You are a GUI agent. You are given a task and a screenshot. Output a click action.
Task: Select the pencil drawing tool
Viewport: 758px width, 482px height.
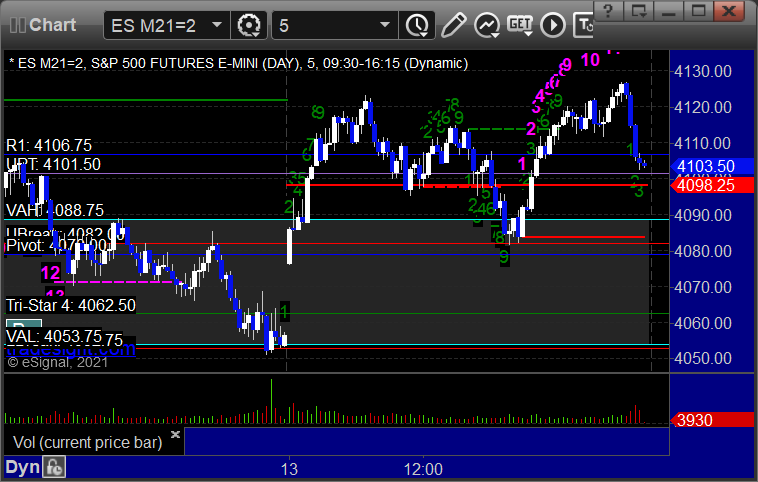[x=453, y=25]
